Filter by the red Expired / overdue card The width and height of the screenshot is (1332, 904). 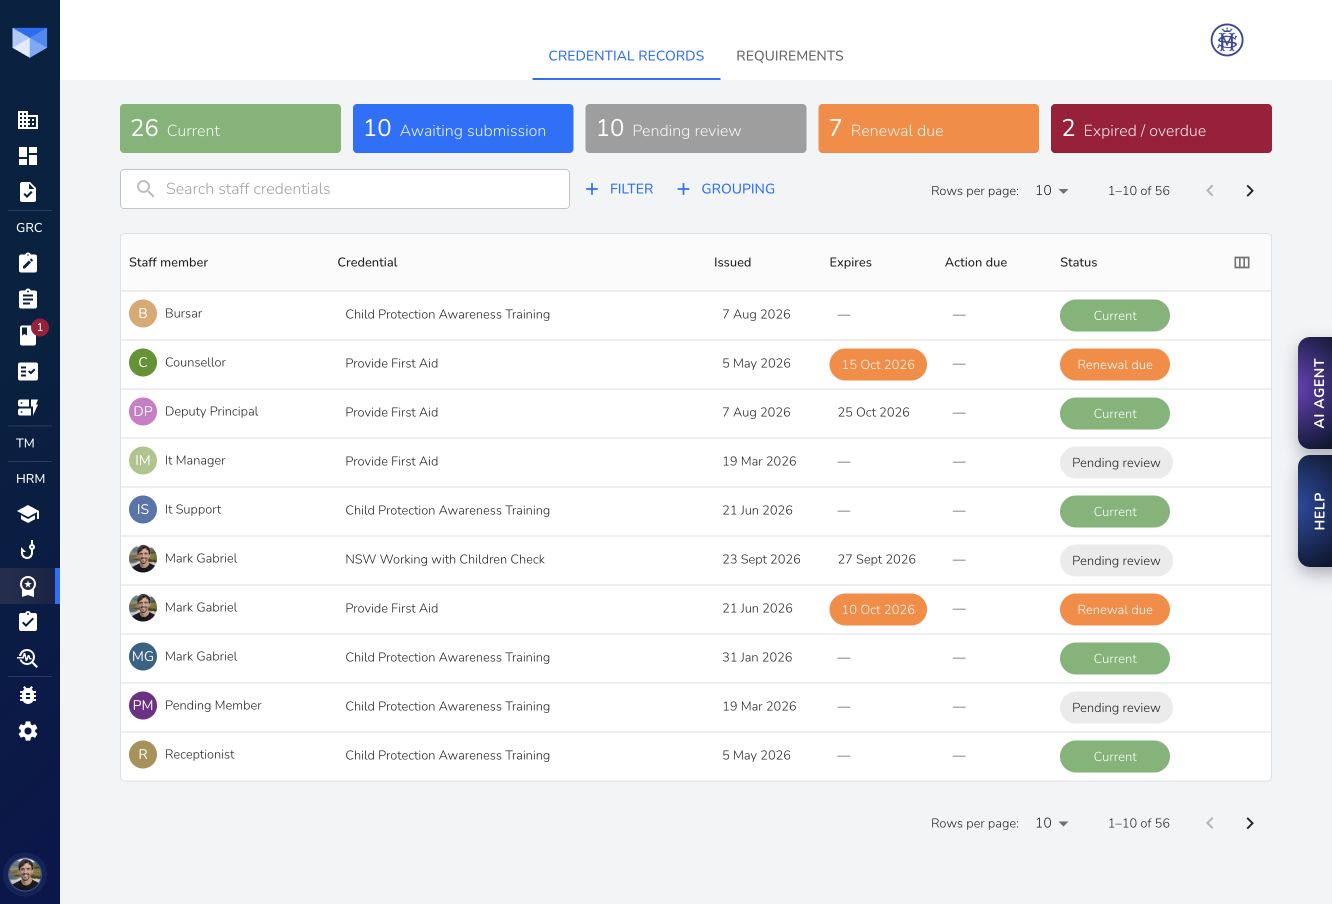point(1161,129)
